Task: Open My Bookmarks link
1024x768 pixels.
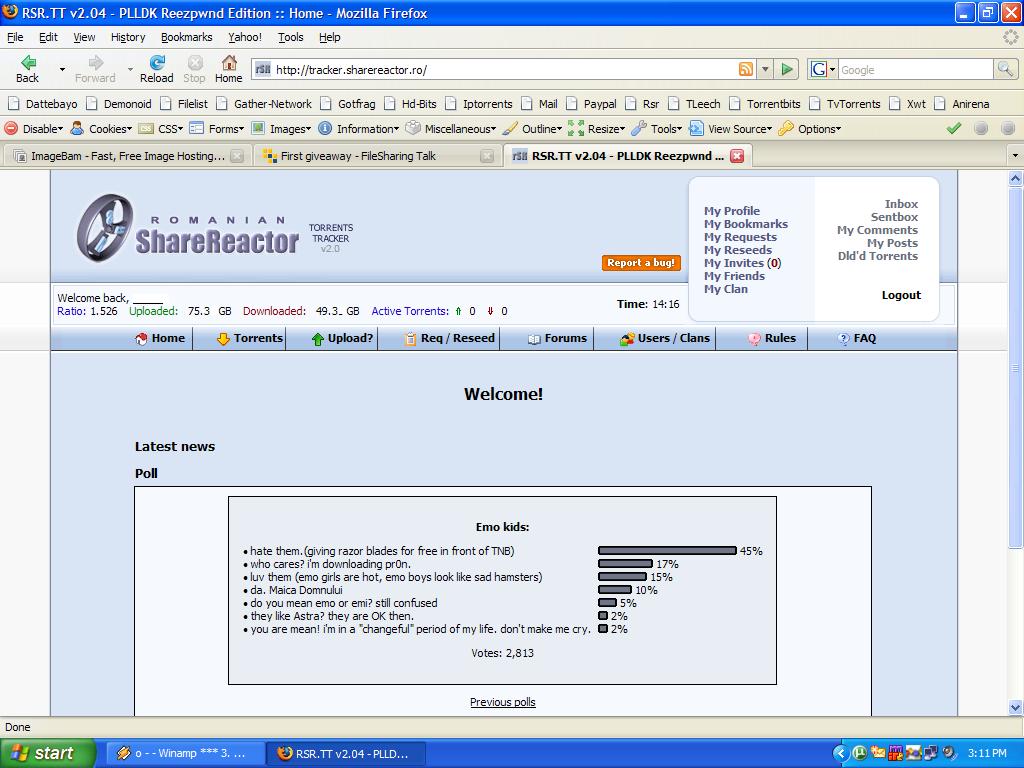Action: [x=746, y=224]
